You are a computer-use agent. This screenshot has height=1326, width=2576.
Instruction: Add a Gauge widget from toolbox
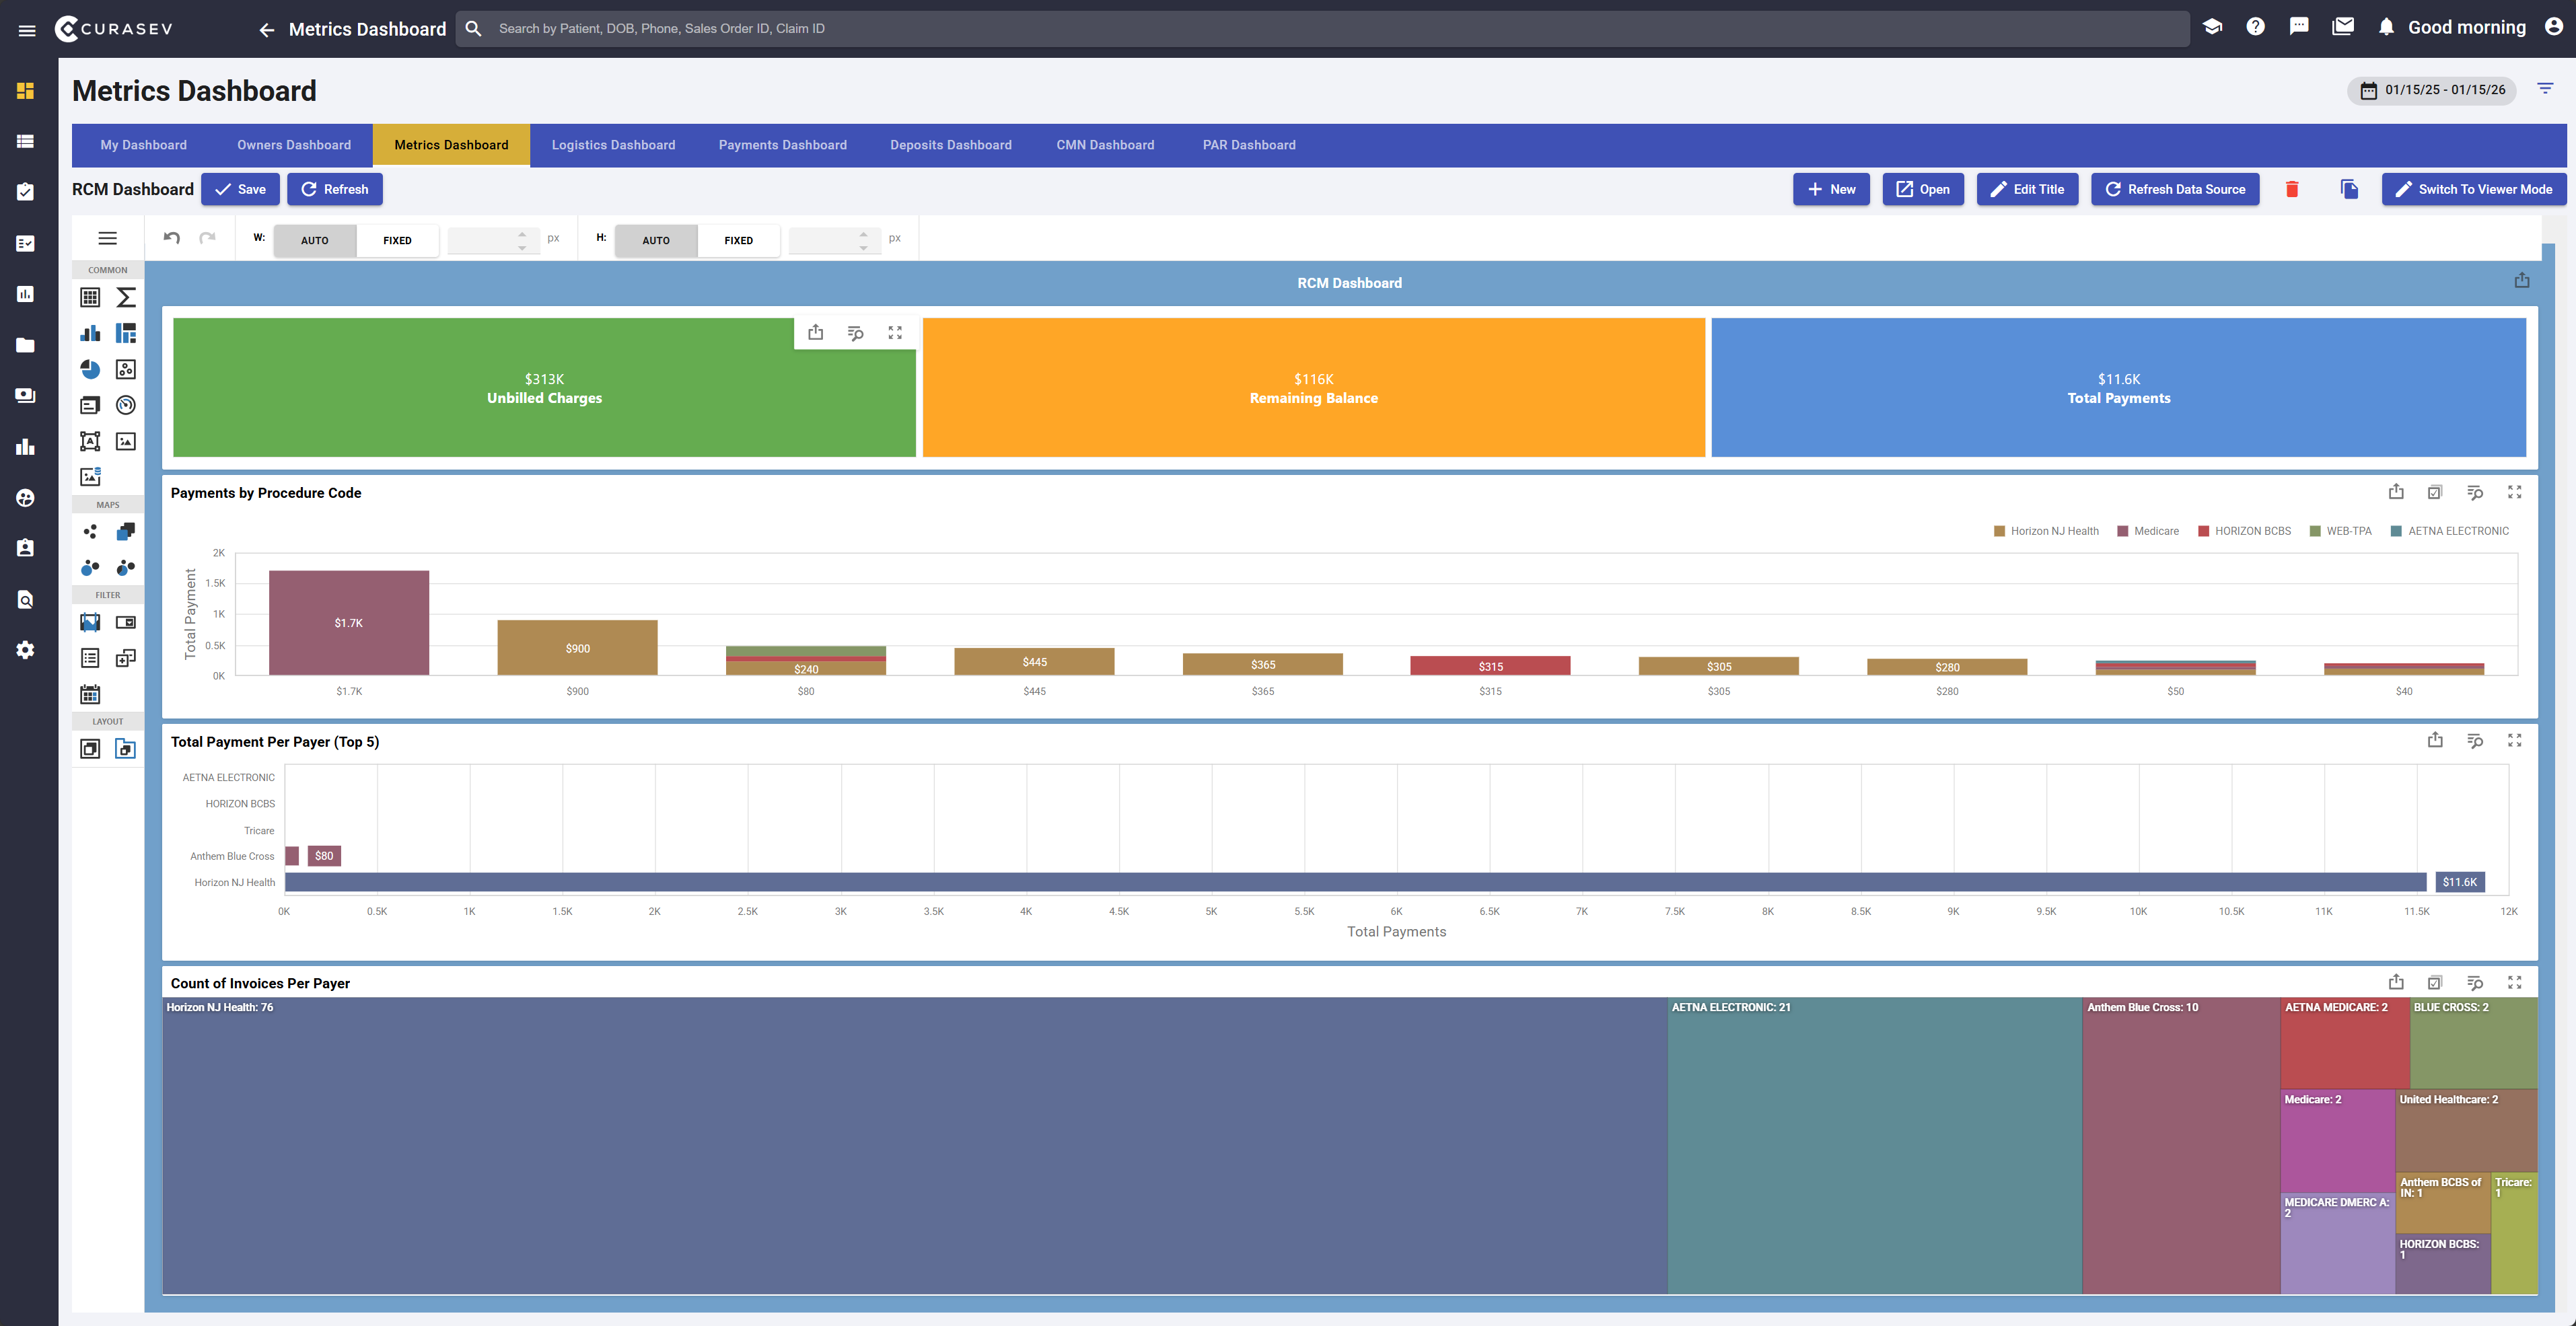pyautogui.click(x=126, y=405)
